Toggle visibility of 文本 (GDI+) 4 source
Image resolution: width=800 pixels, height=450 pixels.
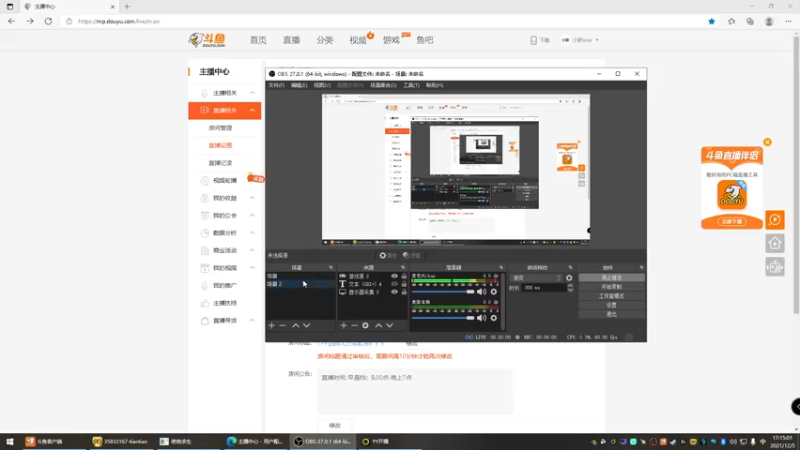[394, 284]
